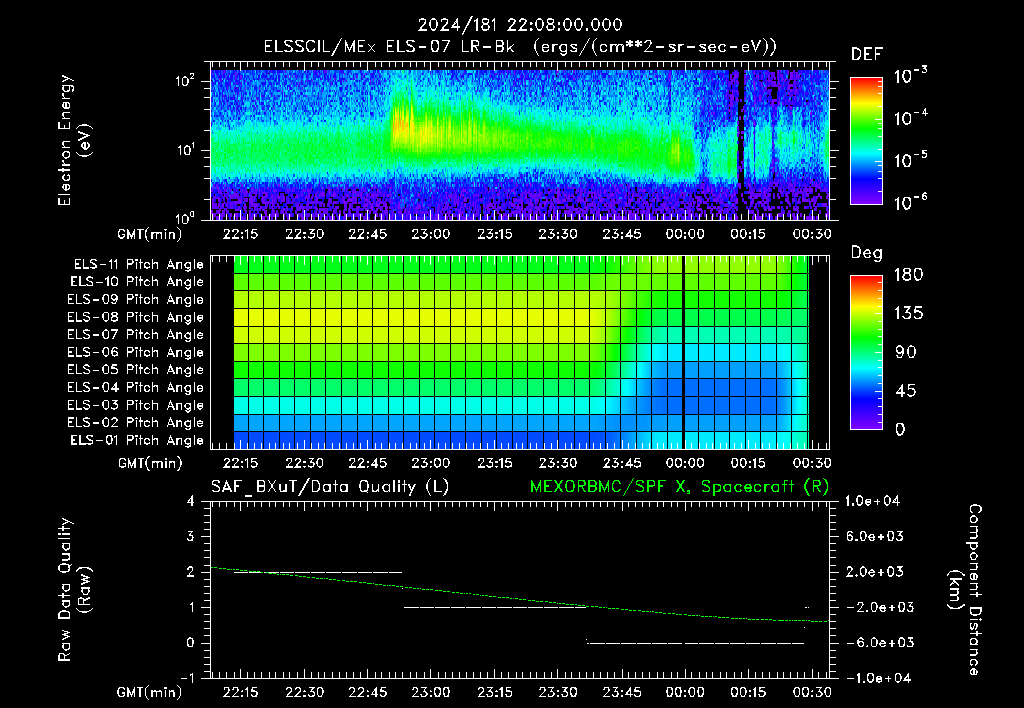Click the Raw Data Quality axis label
The width and height of the screenshot is (1024, 708).
74,590
